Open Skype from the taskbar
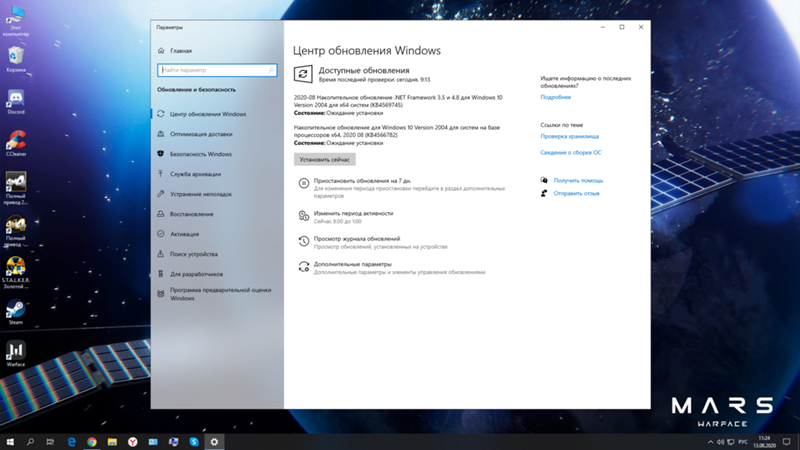This screenshot has width=800, height=450. click(194, 442)
